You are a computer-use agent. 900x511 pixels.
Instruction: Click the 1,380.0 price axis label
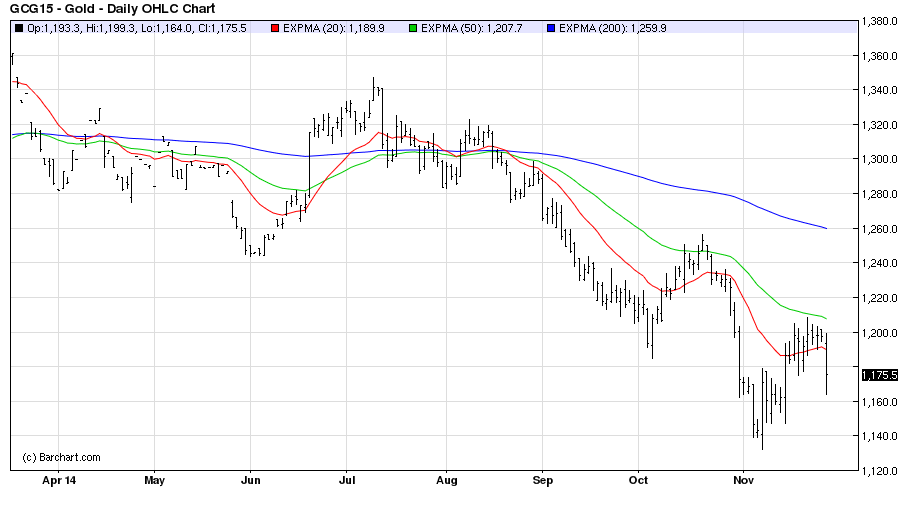point(879,21)
